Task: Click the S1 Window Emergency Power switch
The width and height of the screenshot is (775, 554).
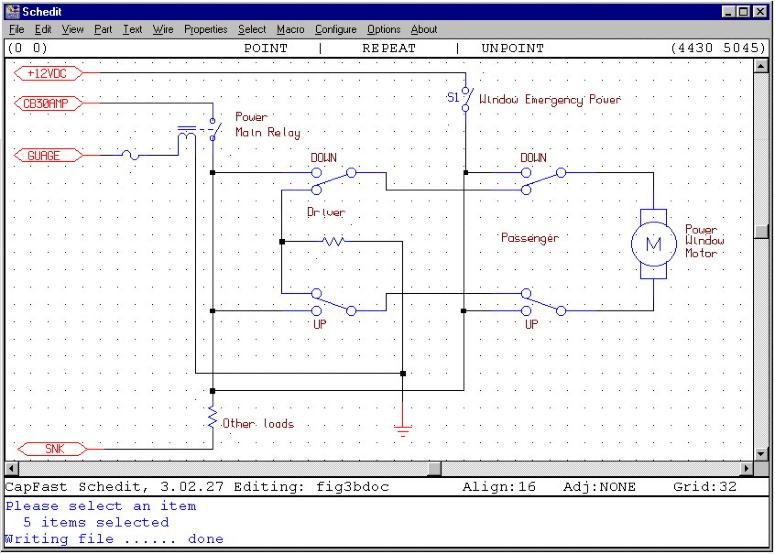Action: point(465,99)
